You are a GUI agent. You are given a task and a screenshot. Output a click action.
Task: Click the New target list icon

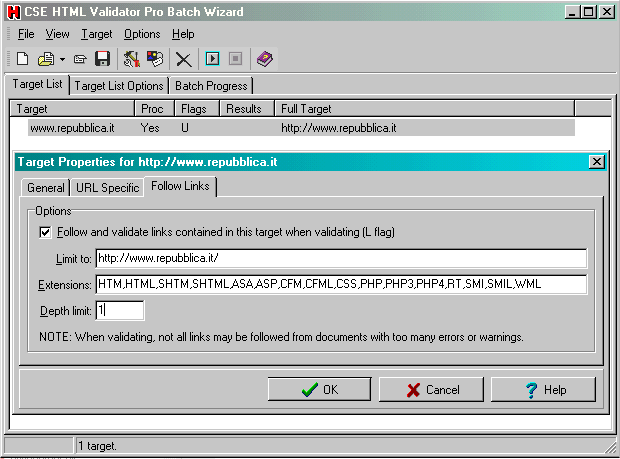(22, 59)
